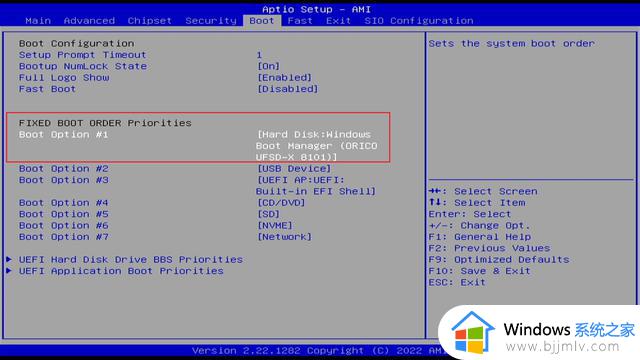Open the Main tab
The height and width of the screenshot is (360, 640).
(x=38, y=20)
